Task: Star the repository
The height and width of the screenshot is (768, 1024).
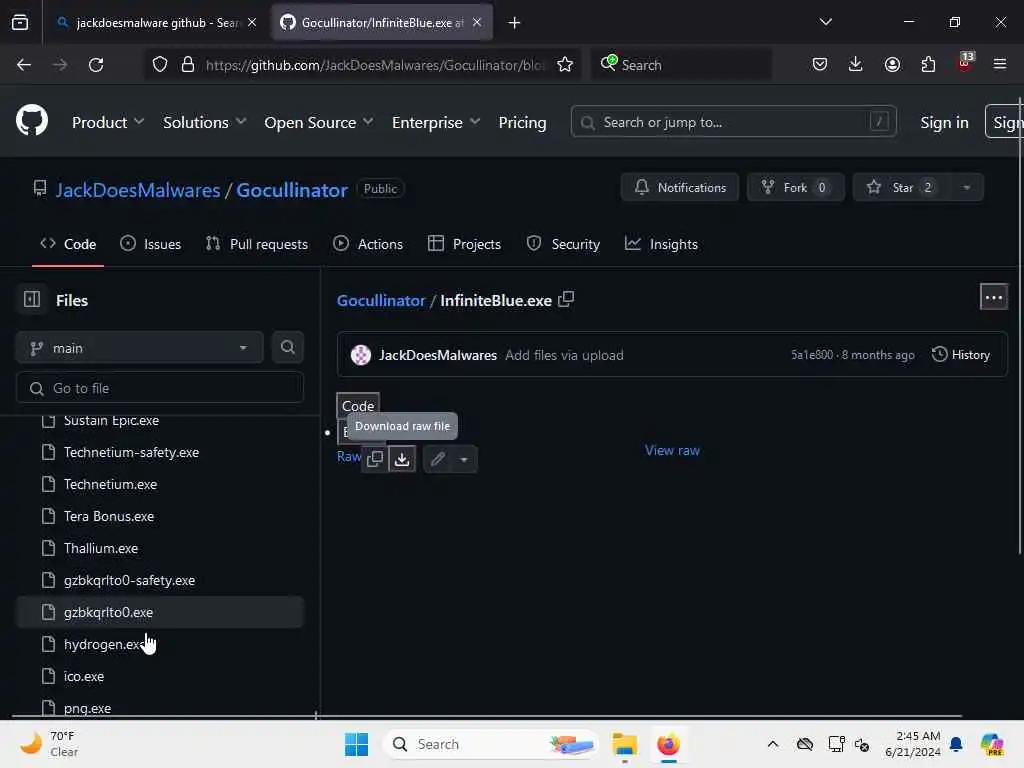Action: pyautogui.click(x=901, y=187)
